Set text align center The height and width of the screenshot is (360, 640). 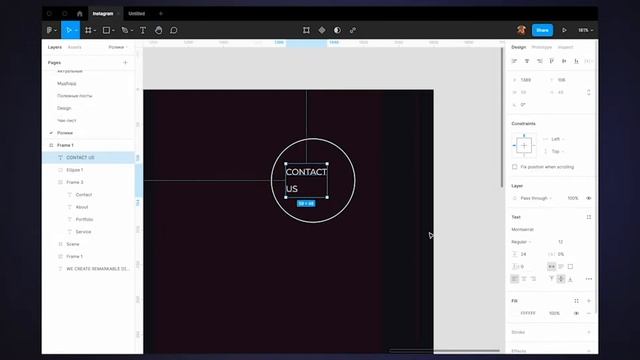(x=524, y=279)
